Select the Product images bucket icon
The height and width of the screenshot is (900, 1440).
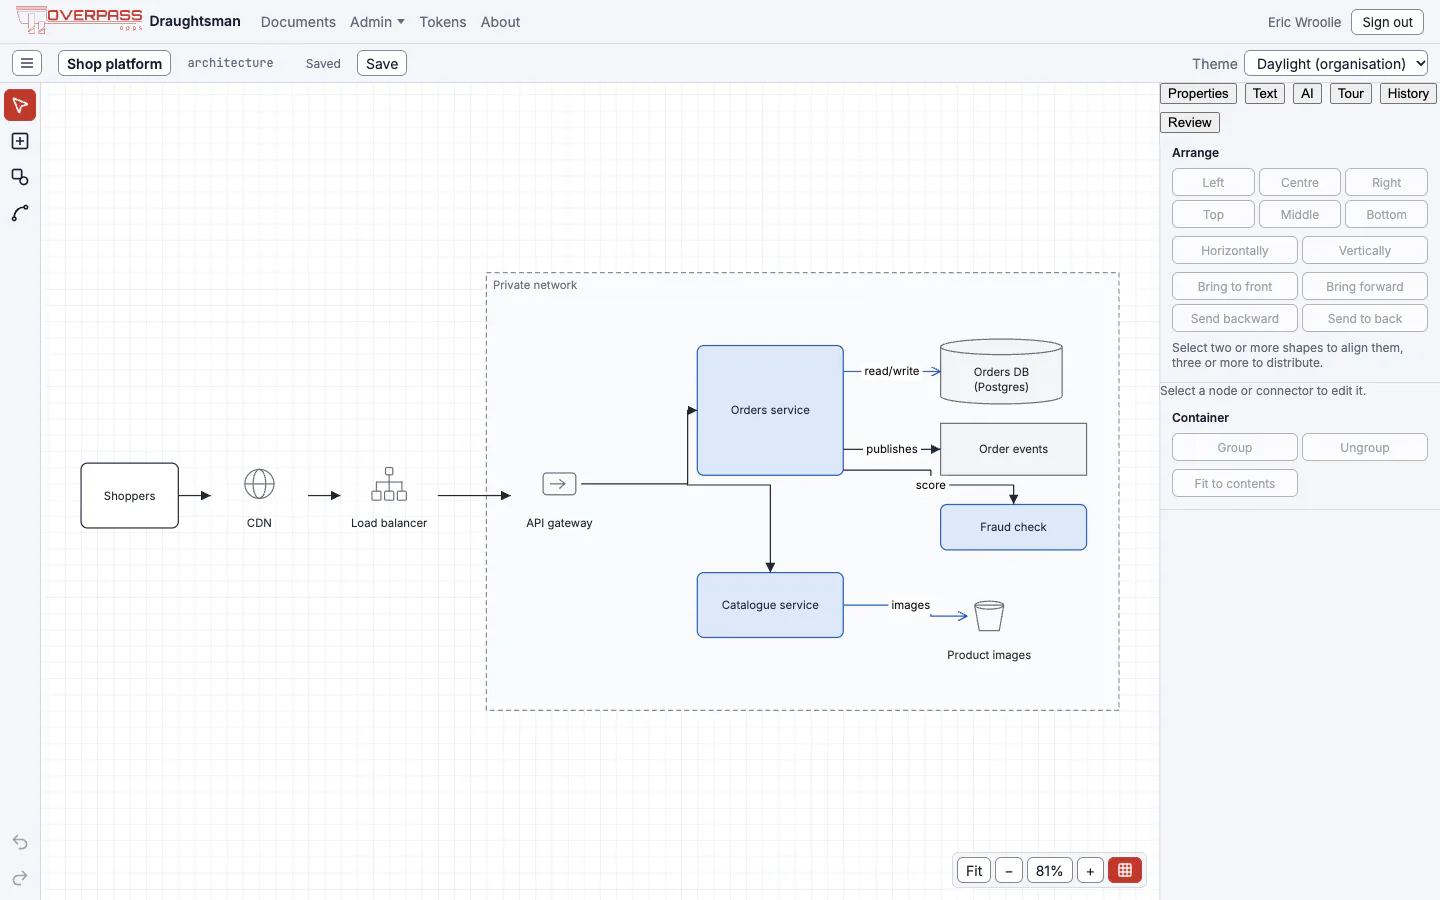[x=989, y=616]
